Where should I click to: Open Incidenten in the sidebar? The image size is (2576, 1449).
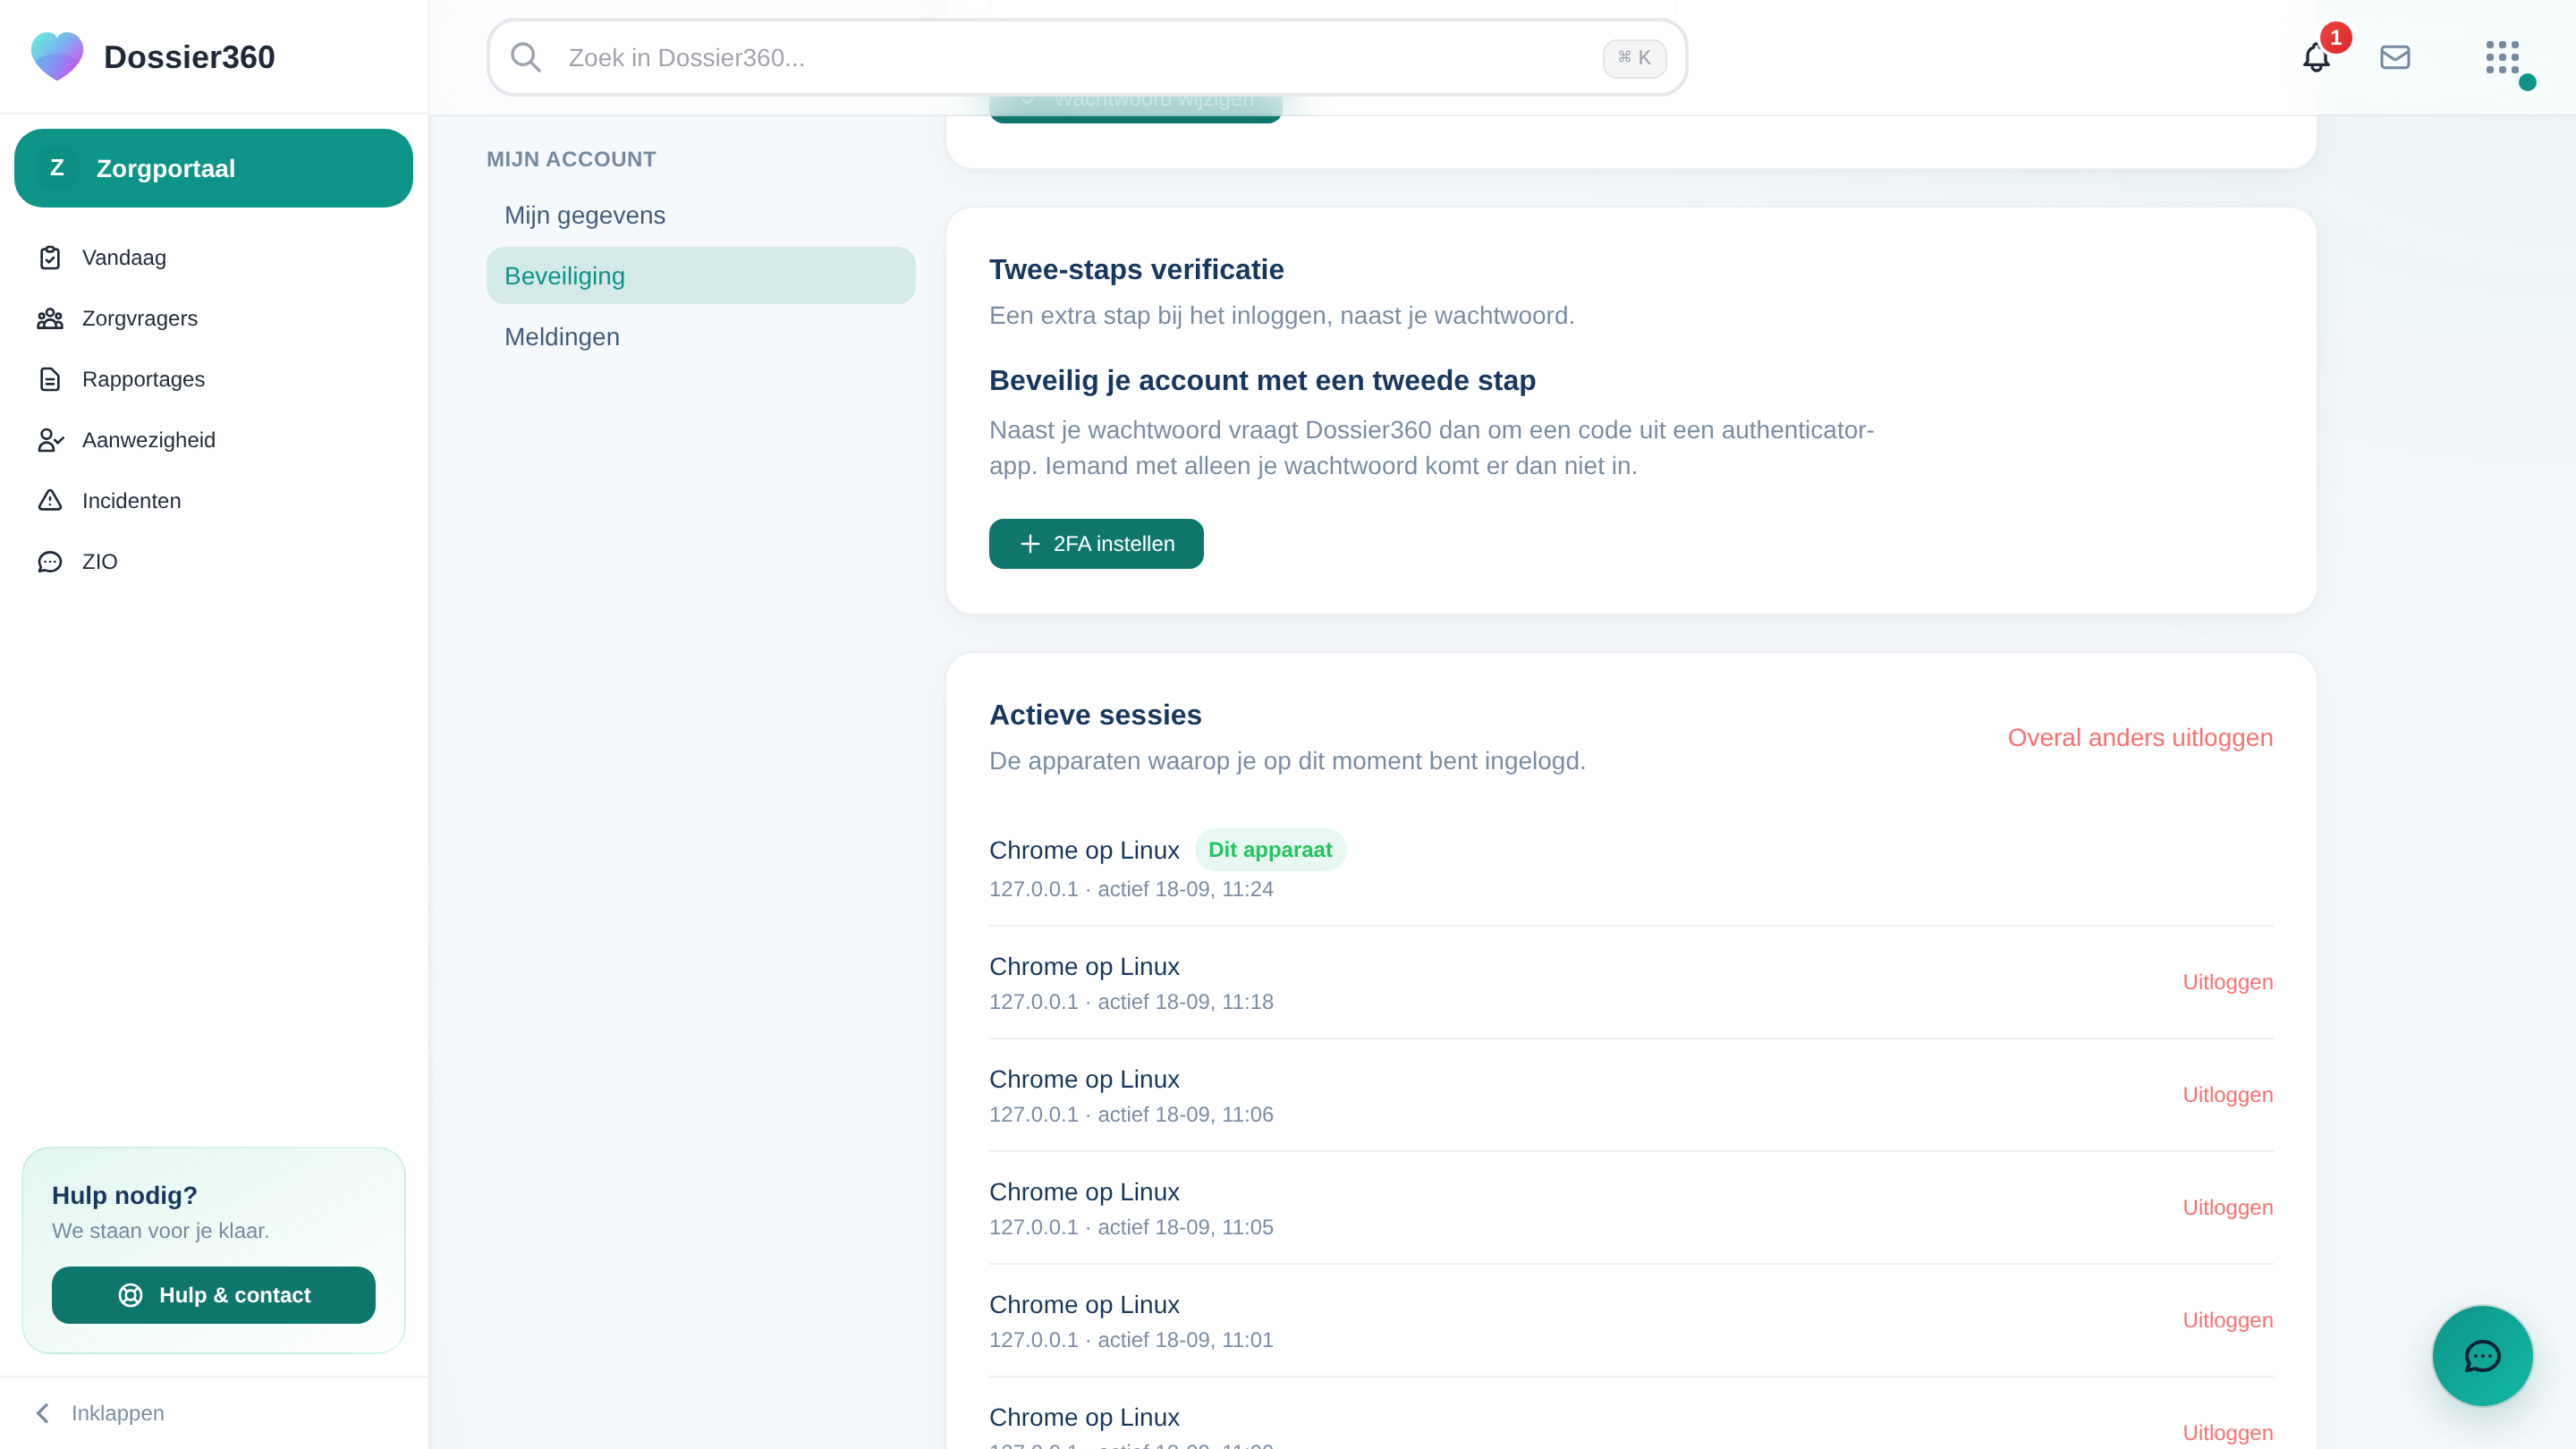213,501
